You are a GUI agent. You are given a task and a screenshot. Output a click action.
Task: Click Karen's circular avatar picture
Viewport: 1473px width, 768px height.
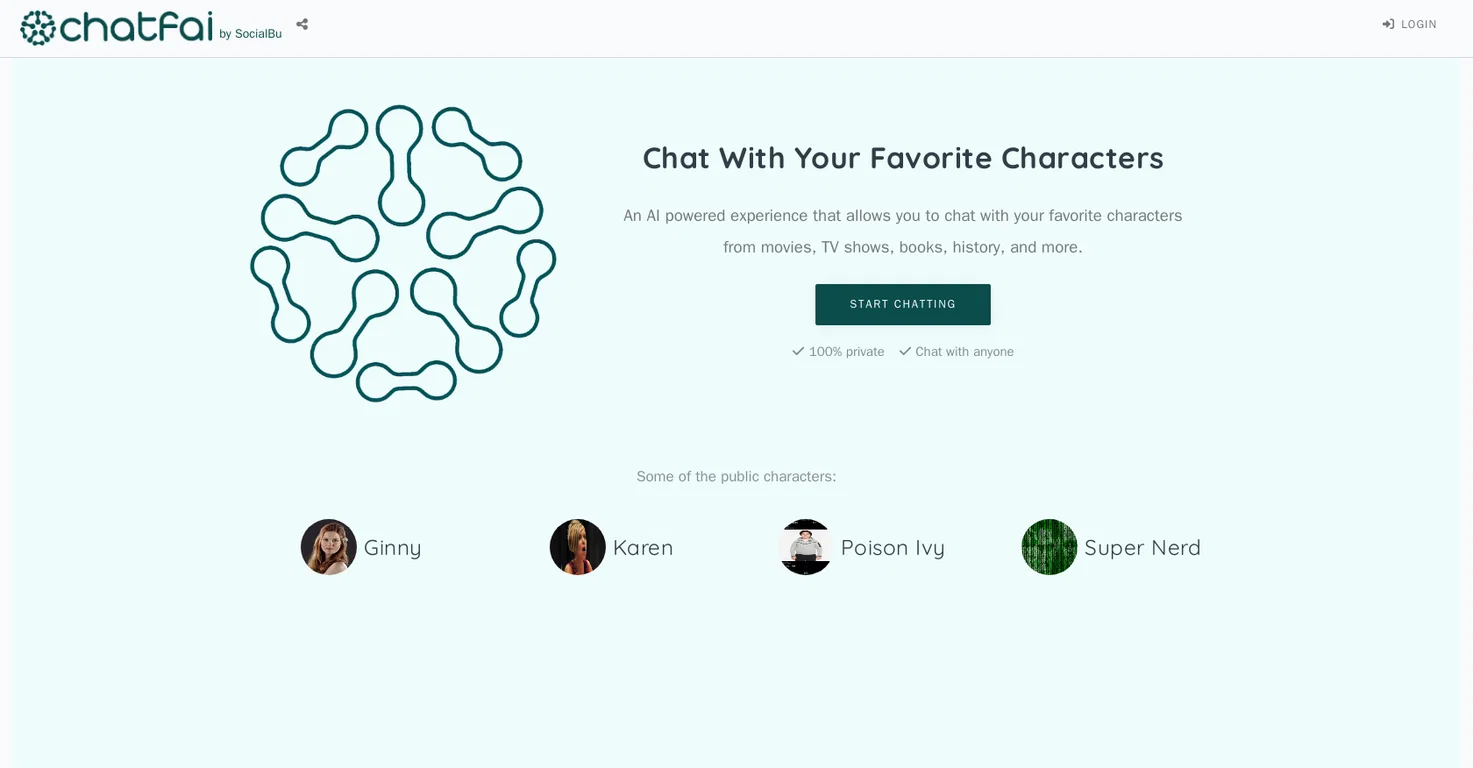[x=577, y=547]
